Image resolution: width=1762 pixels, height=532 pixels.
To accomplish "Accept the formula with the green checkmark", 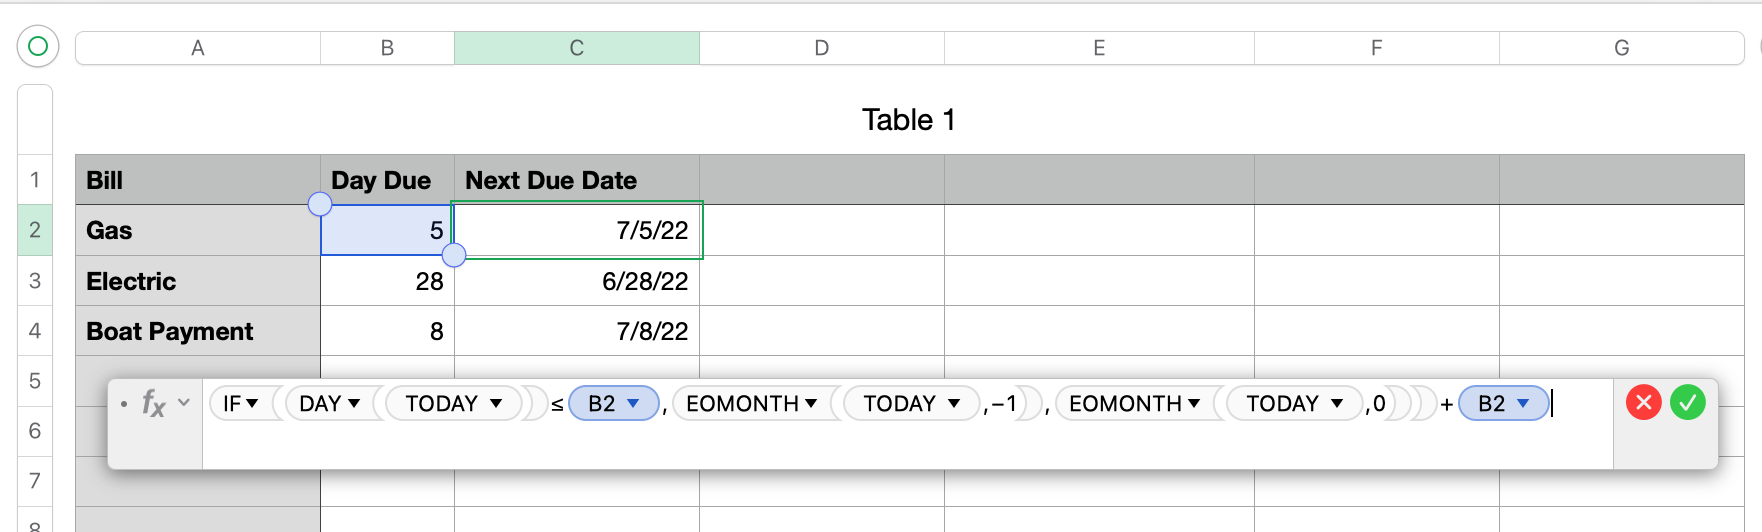I will [x=1687, y=403].
